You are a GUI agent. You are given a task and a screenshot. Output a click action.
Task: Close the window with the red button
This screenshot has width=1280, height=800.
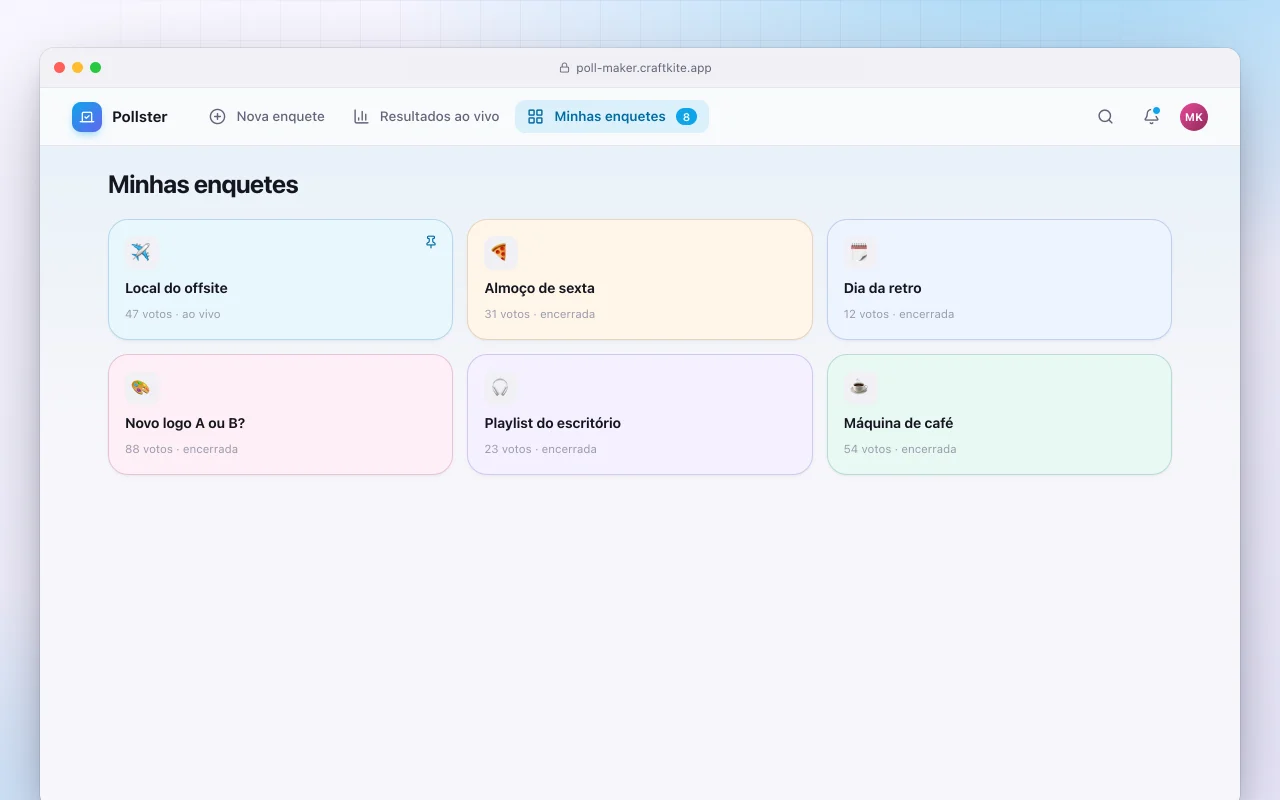tap(60, 68)
